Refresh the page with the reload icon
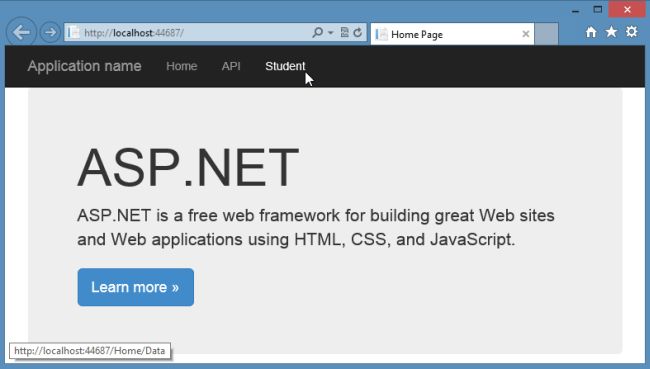Viewport: 650px width, 369px height. point(358,32)
